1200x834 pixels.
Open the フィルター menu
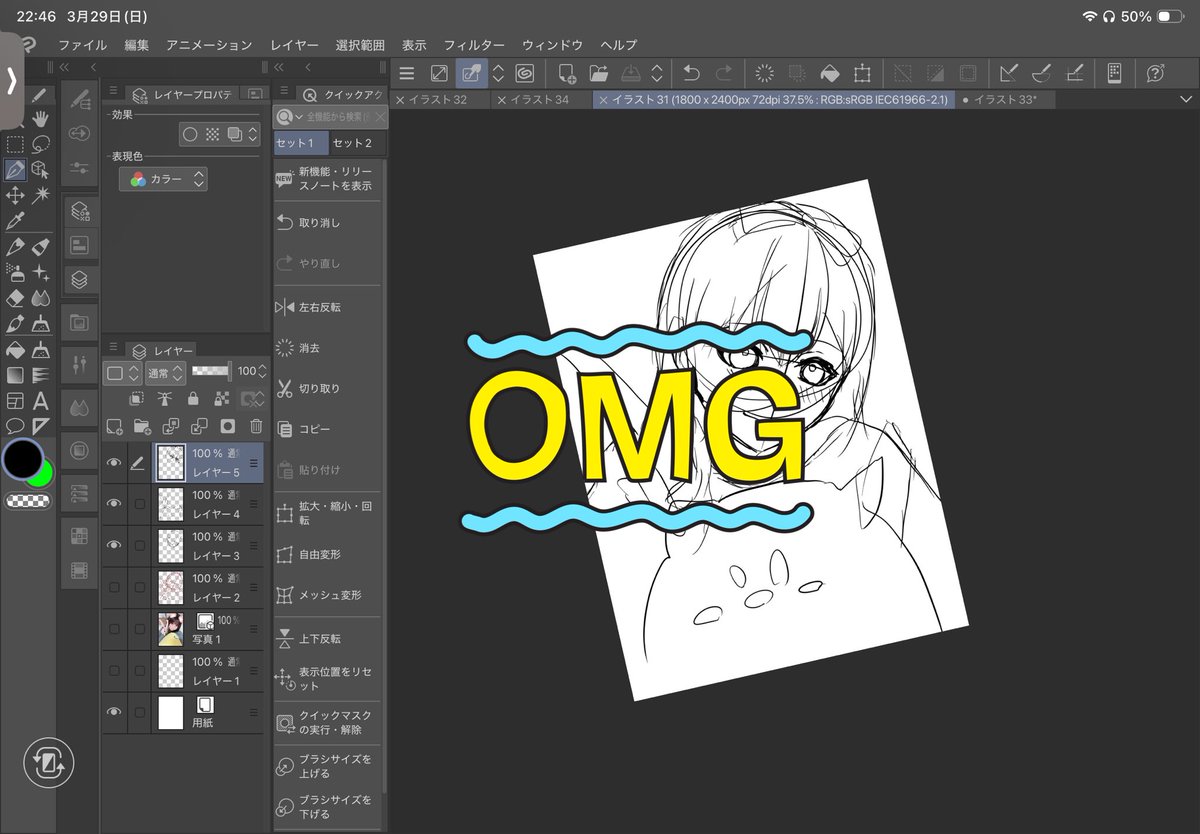click(474, 45)
